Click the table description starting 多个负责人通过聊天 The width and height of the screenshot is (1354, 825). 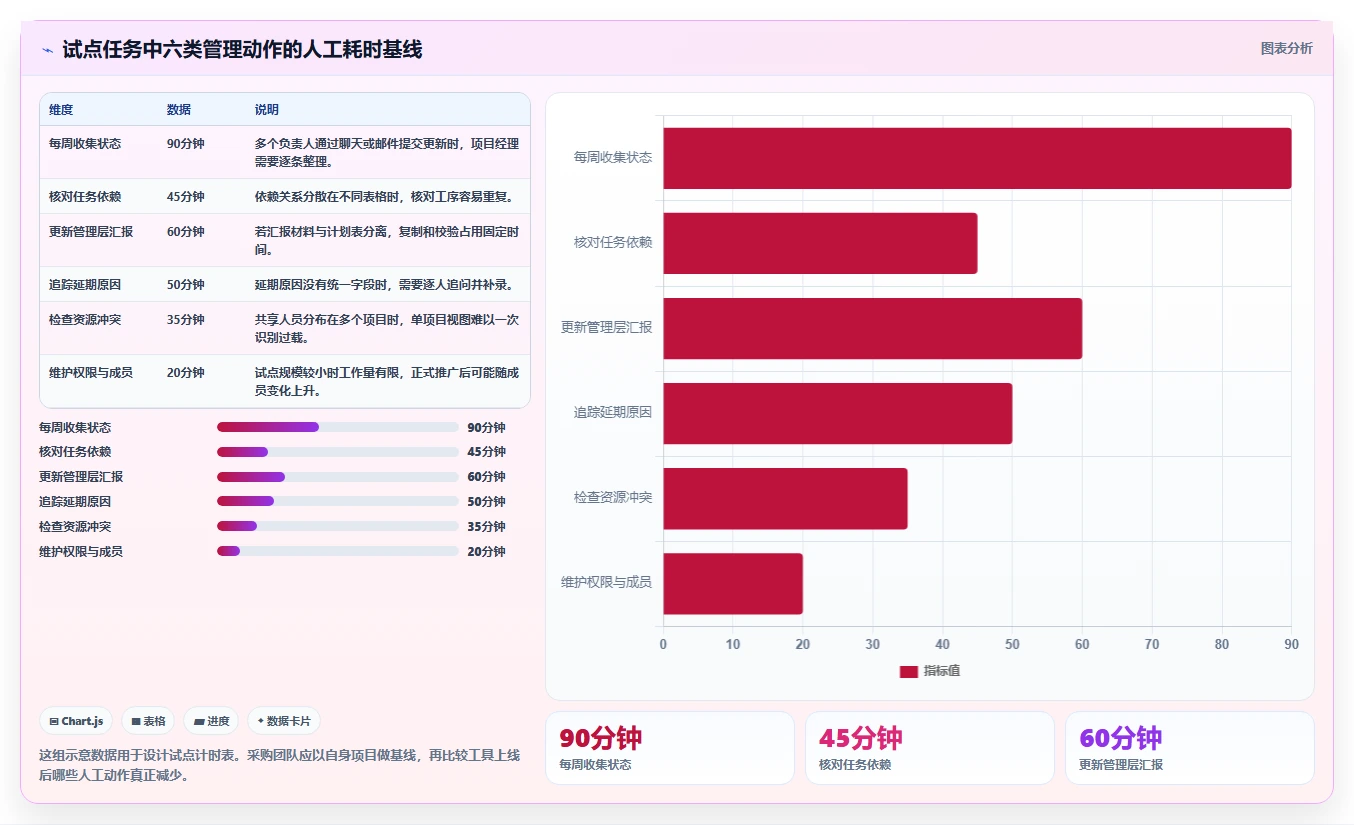point(387,152)
